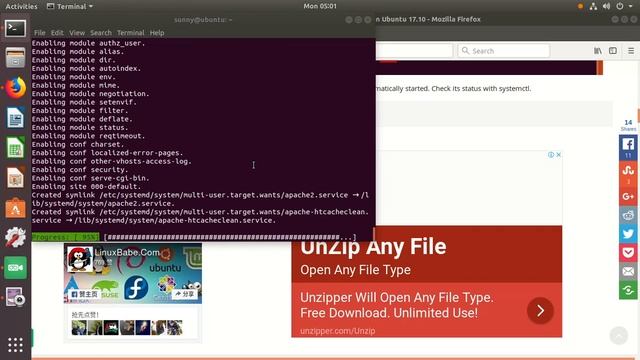The height and width of the screenshot is (360, 640).
Task: Click the unzipper ad arrow button
Action: coord(540,311)
